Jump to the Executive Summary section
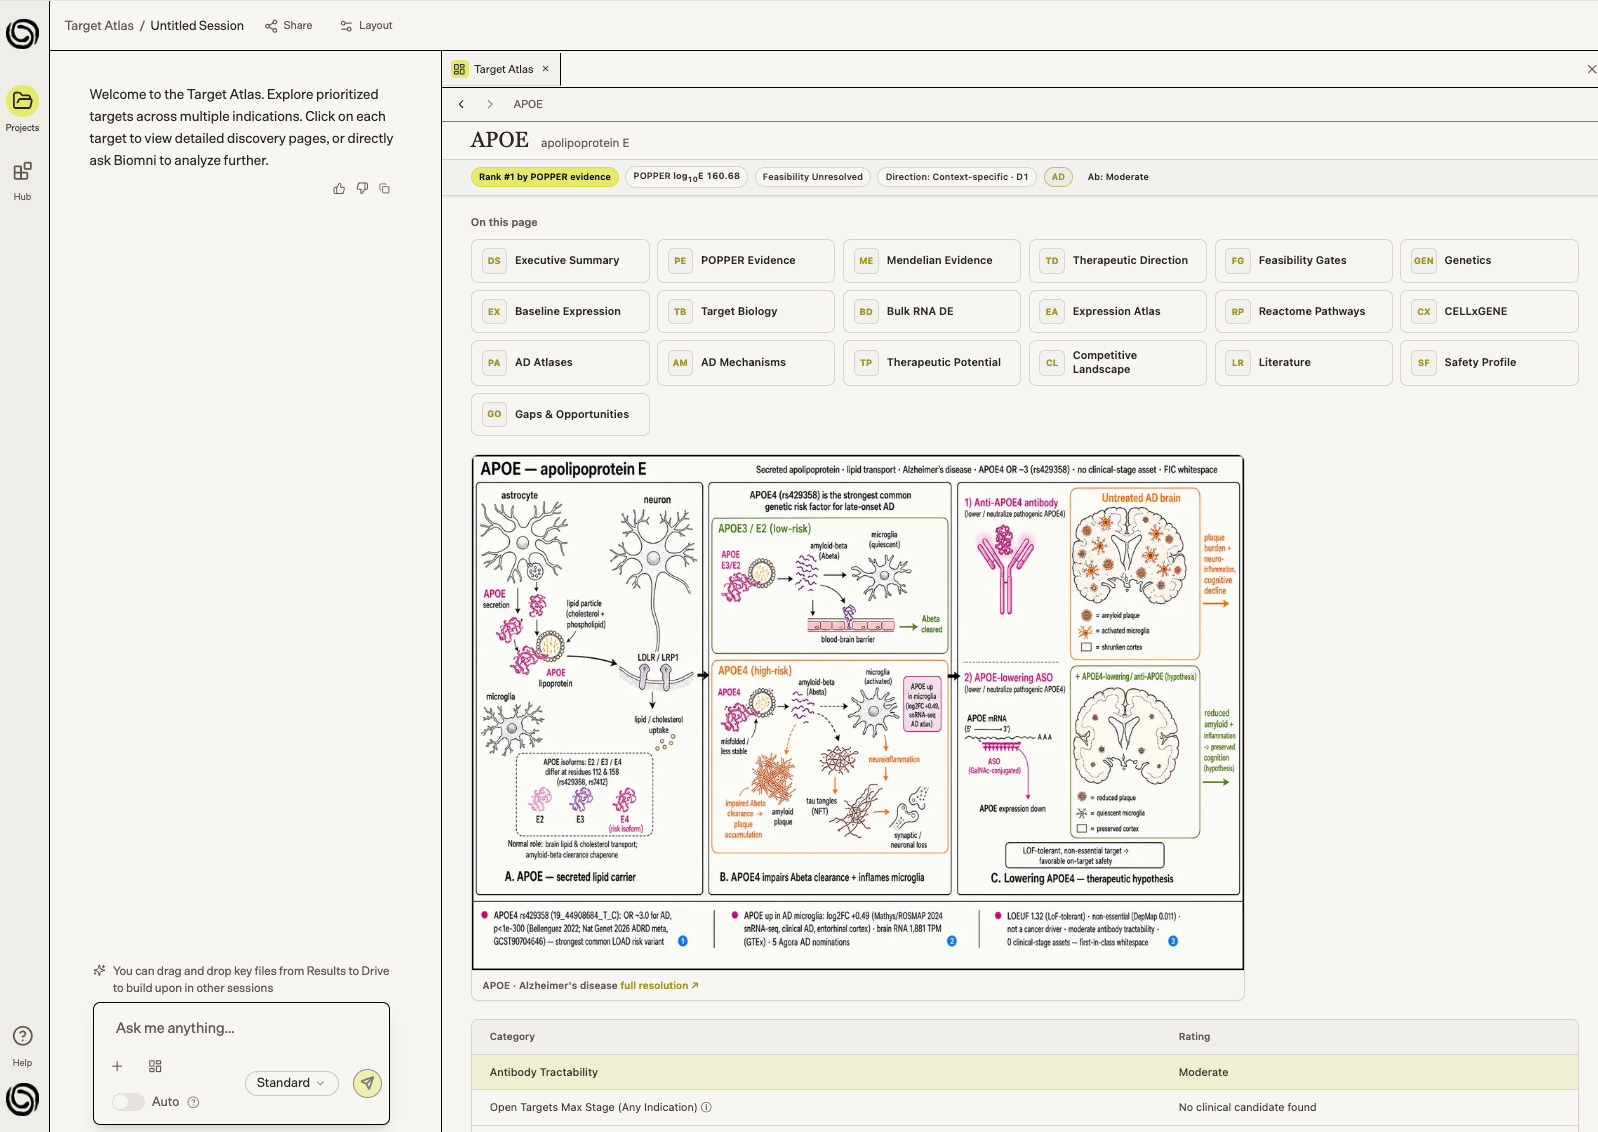 [560, 261]
